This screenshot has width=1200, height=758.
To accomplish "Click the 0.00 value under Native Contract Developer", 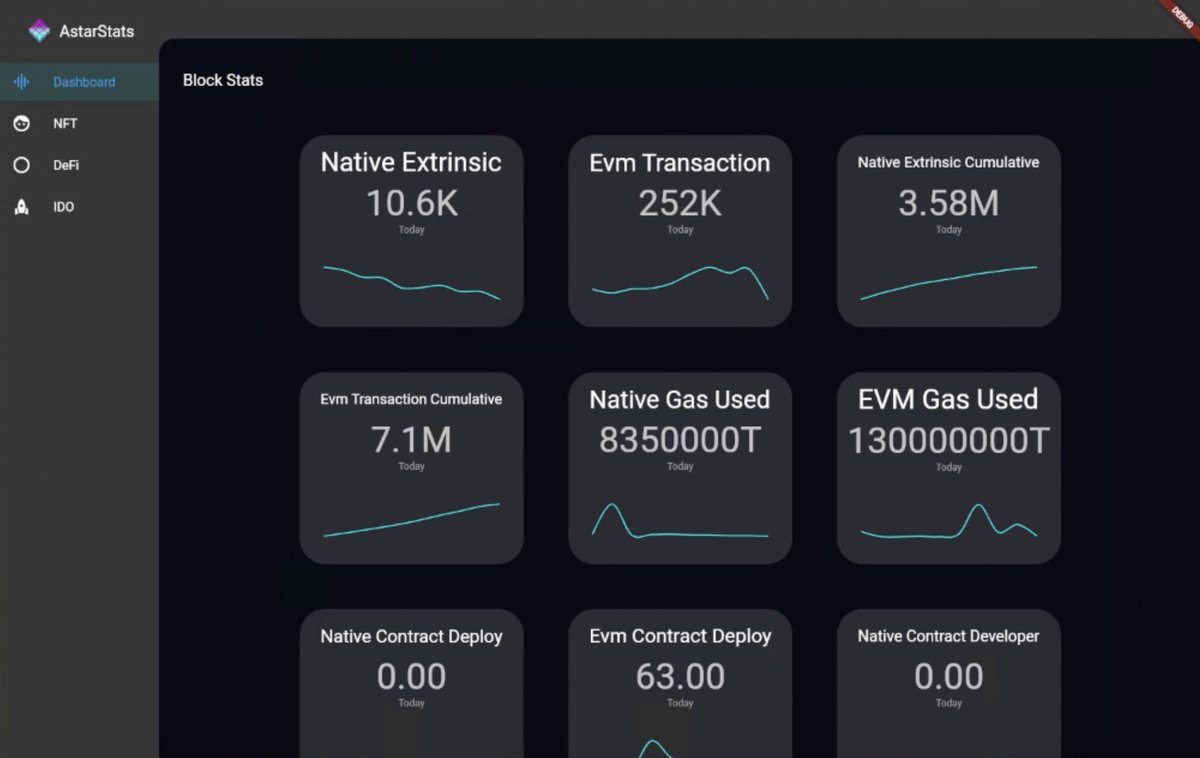I will click(948, 677).
